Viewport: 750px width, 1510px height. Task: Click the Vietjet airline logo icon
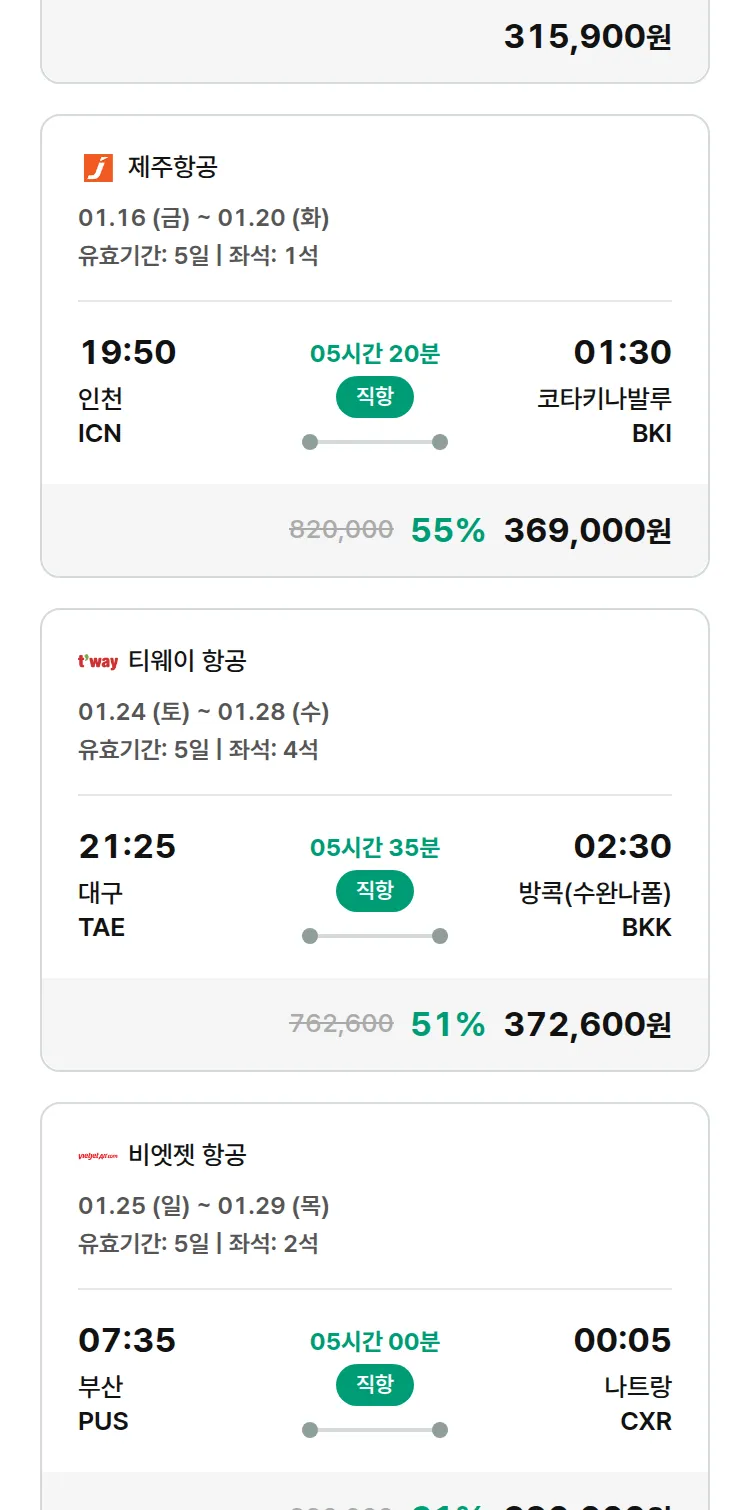pos(98,1156)
